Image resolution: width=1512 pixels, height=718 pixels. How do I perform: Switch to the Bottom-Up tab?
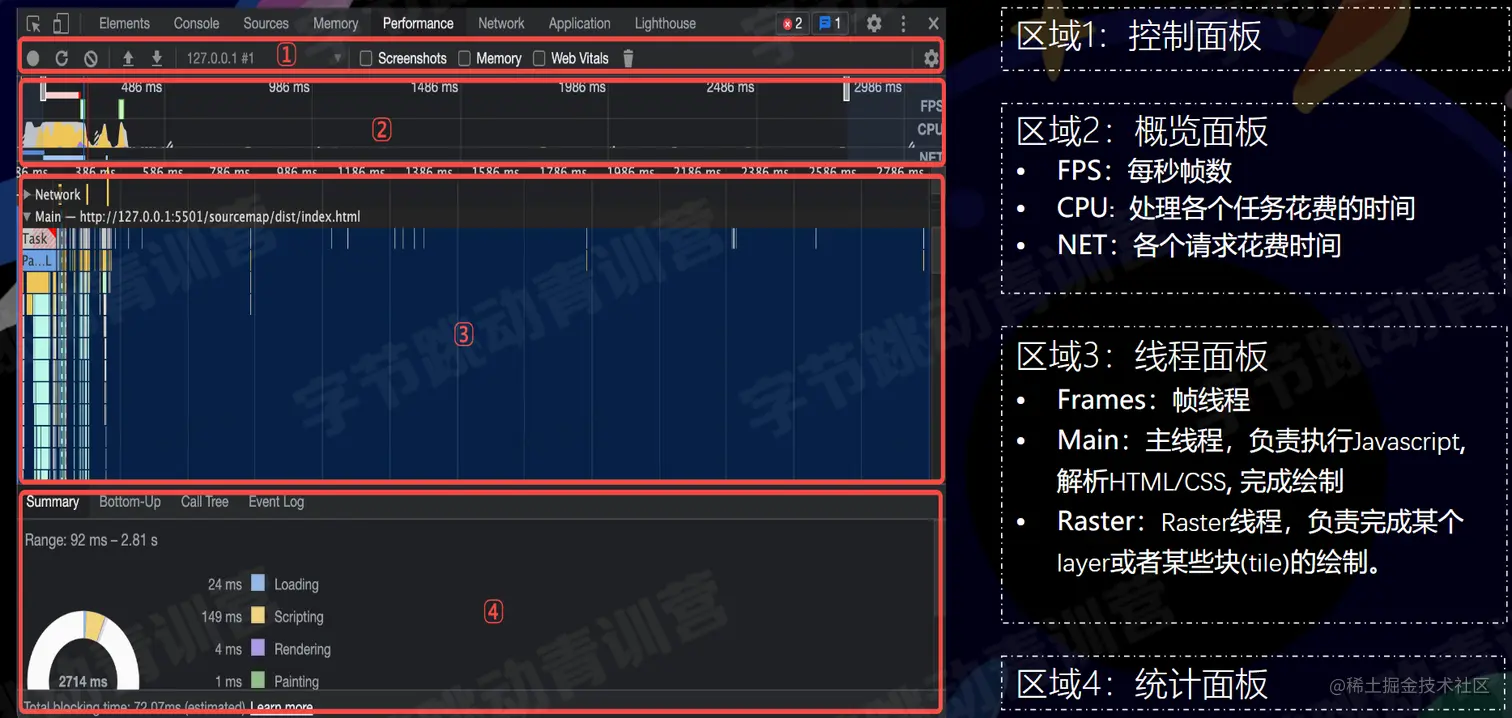pos(130,502)
